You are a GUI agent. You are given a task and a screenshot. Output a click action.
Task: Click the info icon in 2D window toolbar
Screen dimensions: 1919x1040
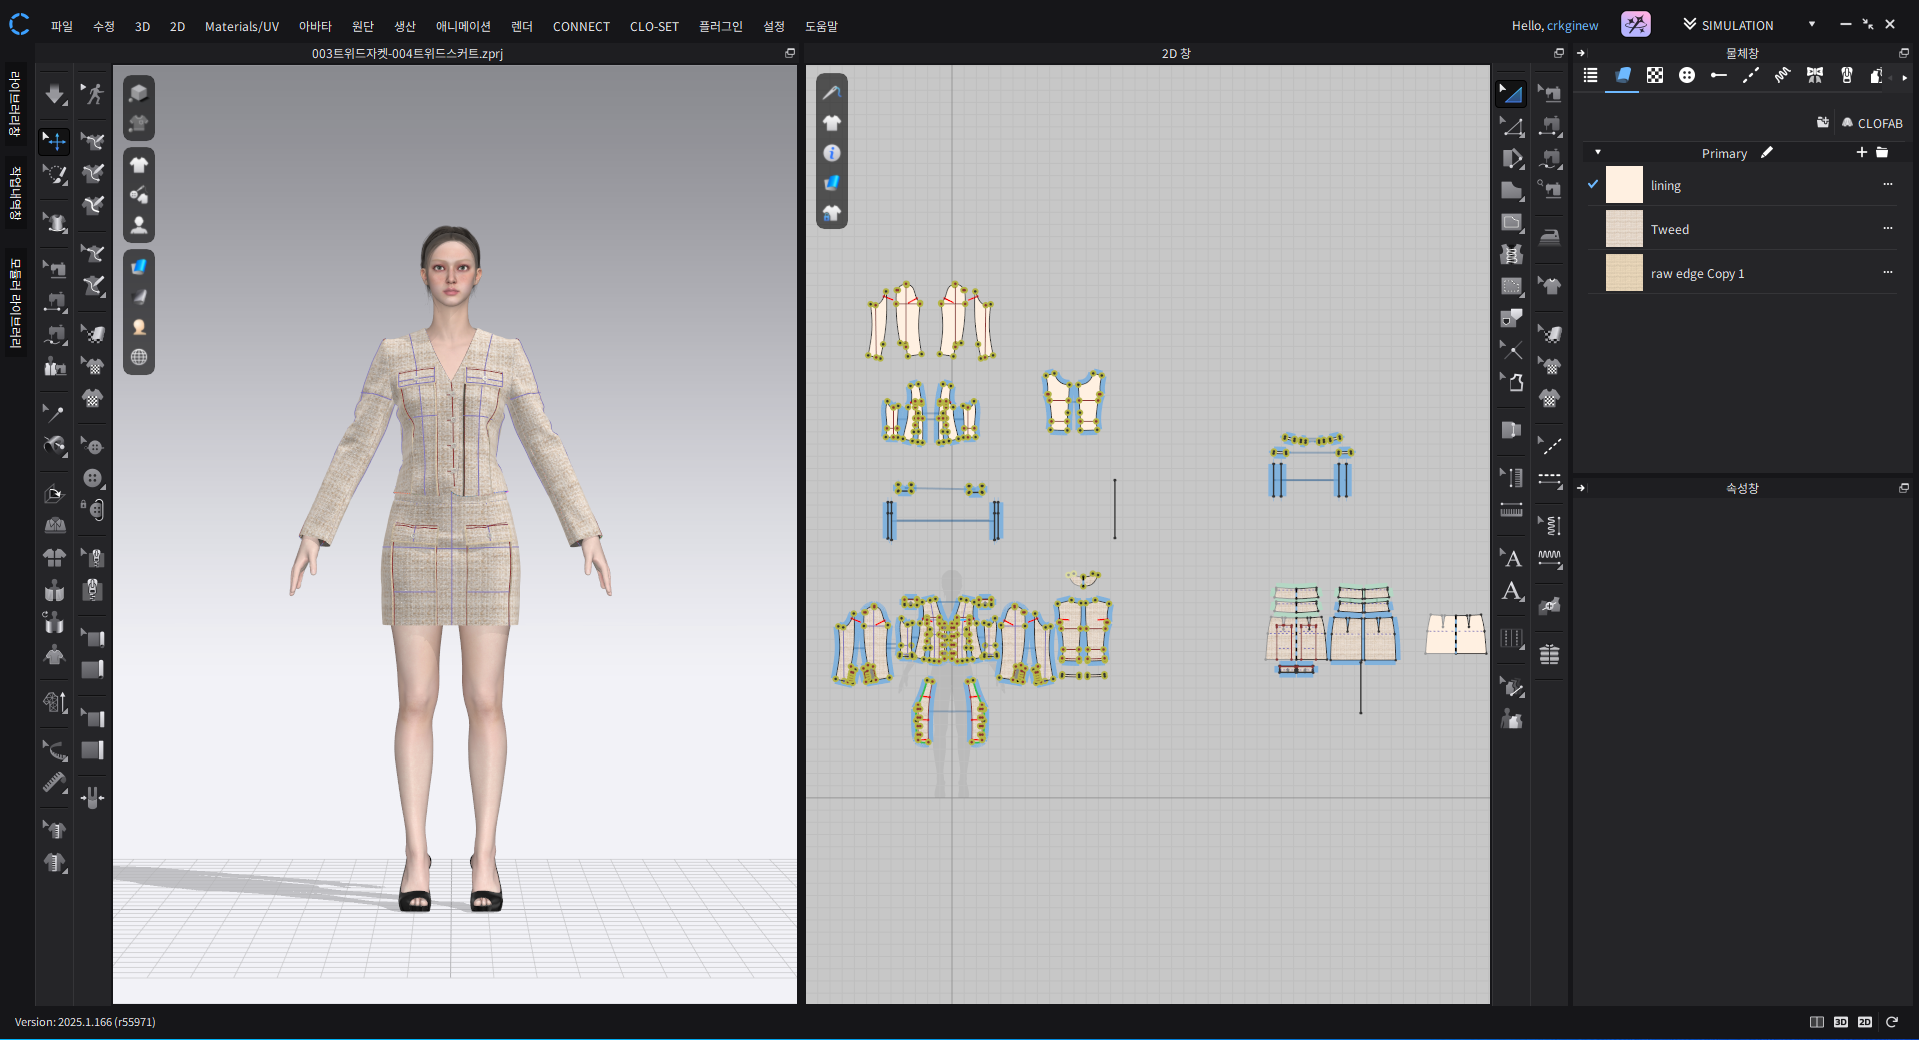pyautogui.click(x=832, y=153)
